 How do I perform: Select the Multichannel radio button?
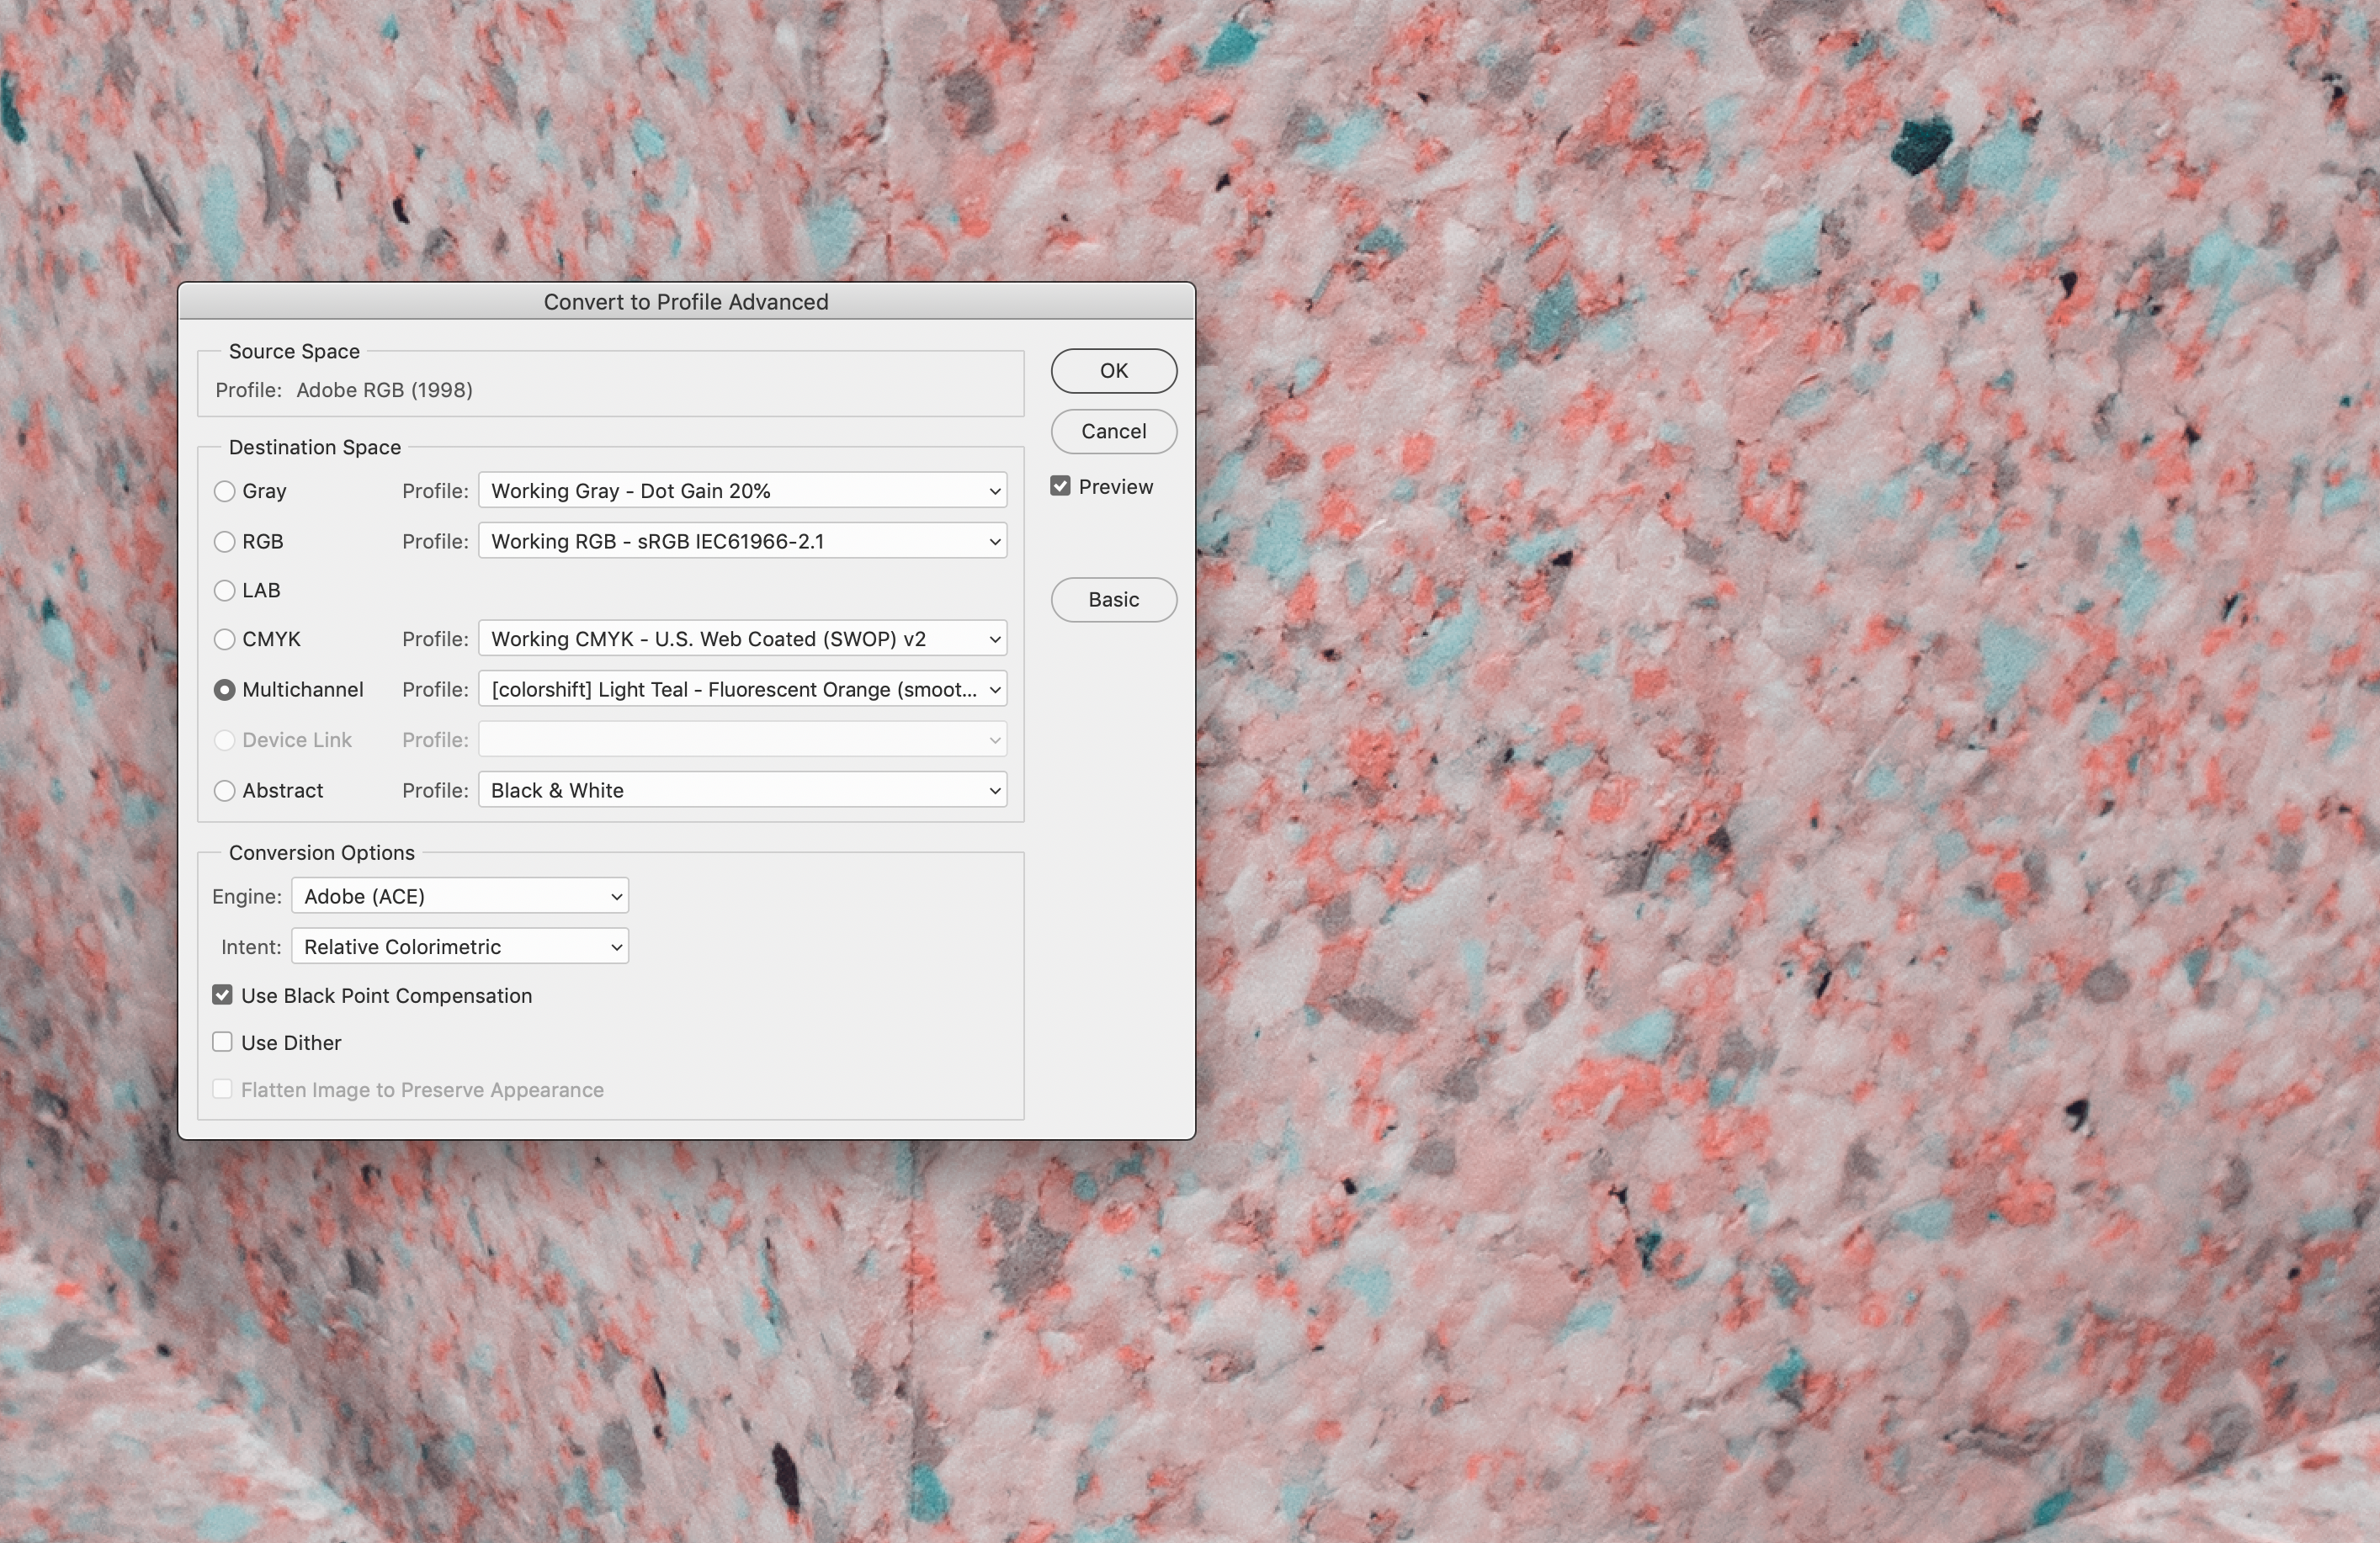tap(225, 690)
